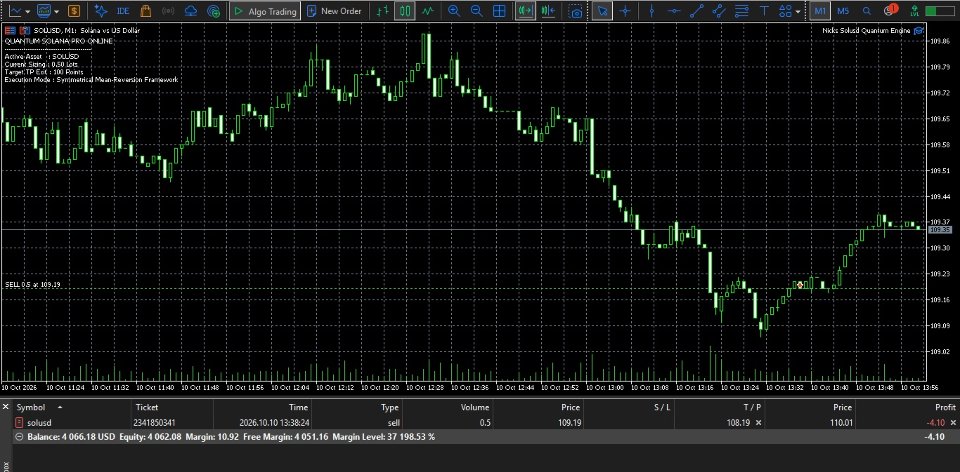Viewport: 960px width, 472px height.
Task: Open the VPS cloud hosting icon
Action: [x=190, y=11]
